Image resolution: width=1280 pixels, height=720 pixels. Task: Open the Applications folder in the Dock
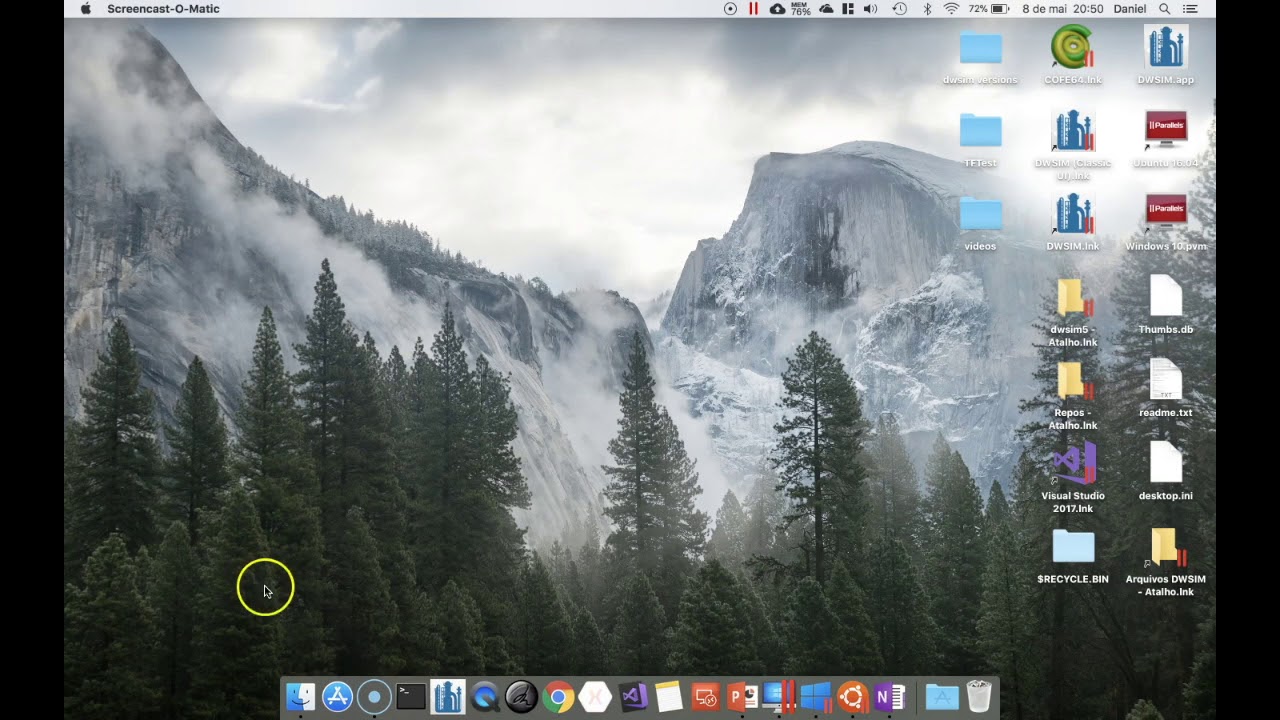[x=941, y=697]
